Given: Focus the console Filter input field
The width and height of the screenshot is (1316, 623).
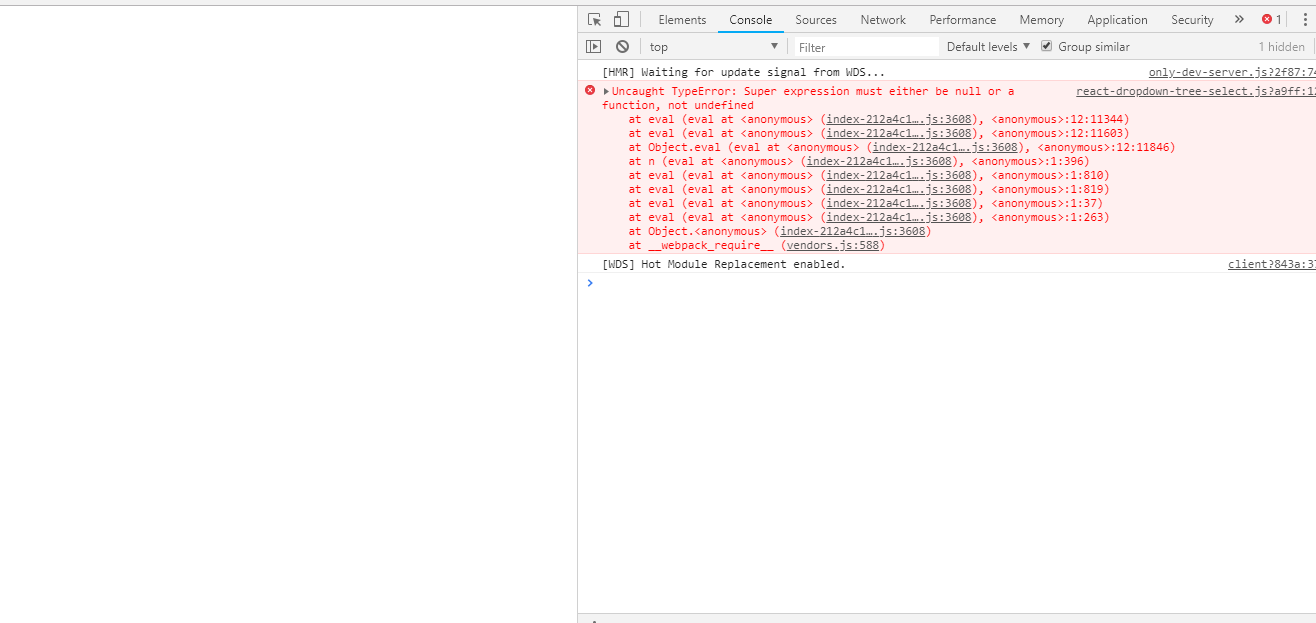Looking at the screenshot, I should coord(867,47).
